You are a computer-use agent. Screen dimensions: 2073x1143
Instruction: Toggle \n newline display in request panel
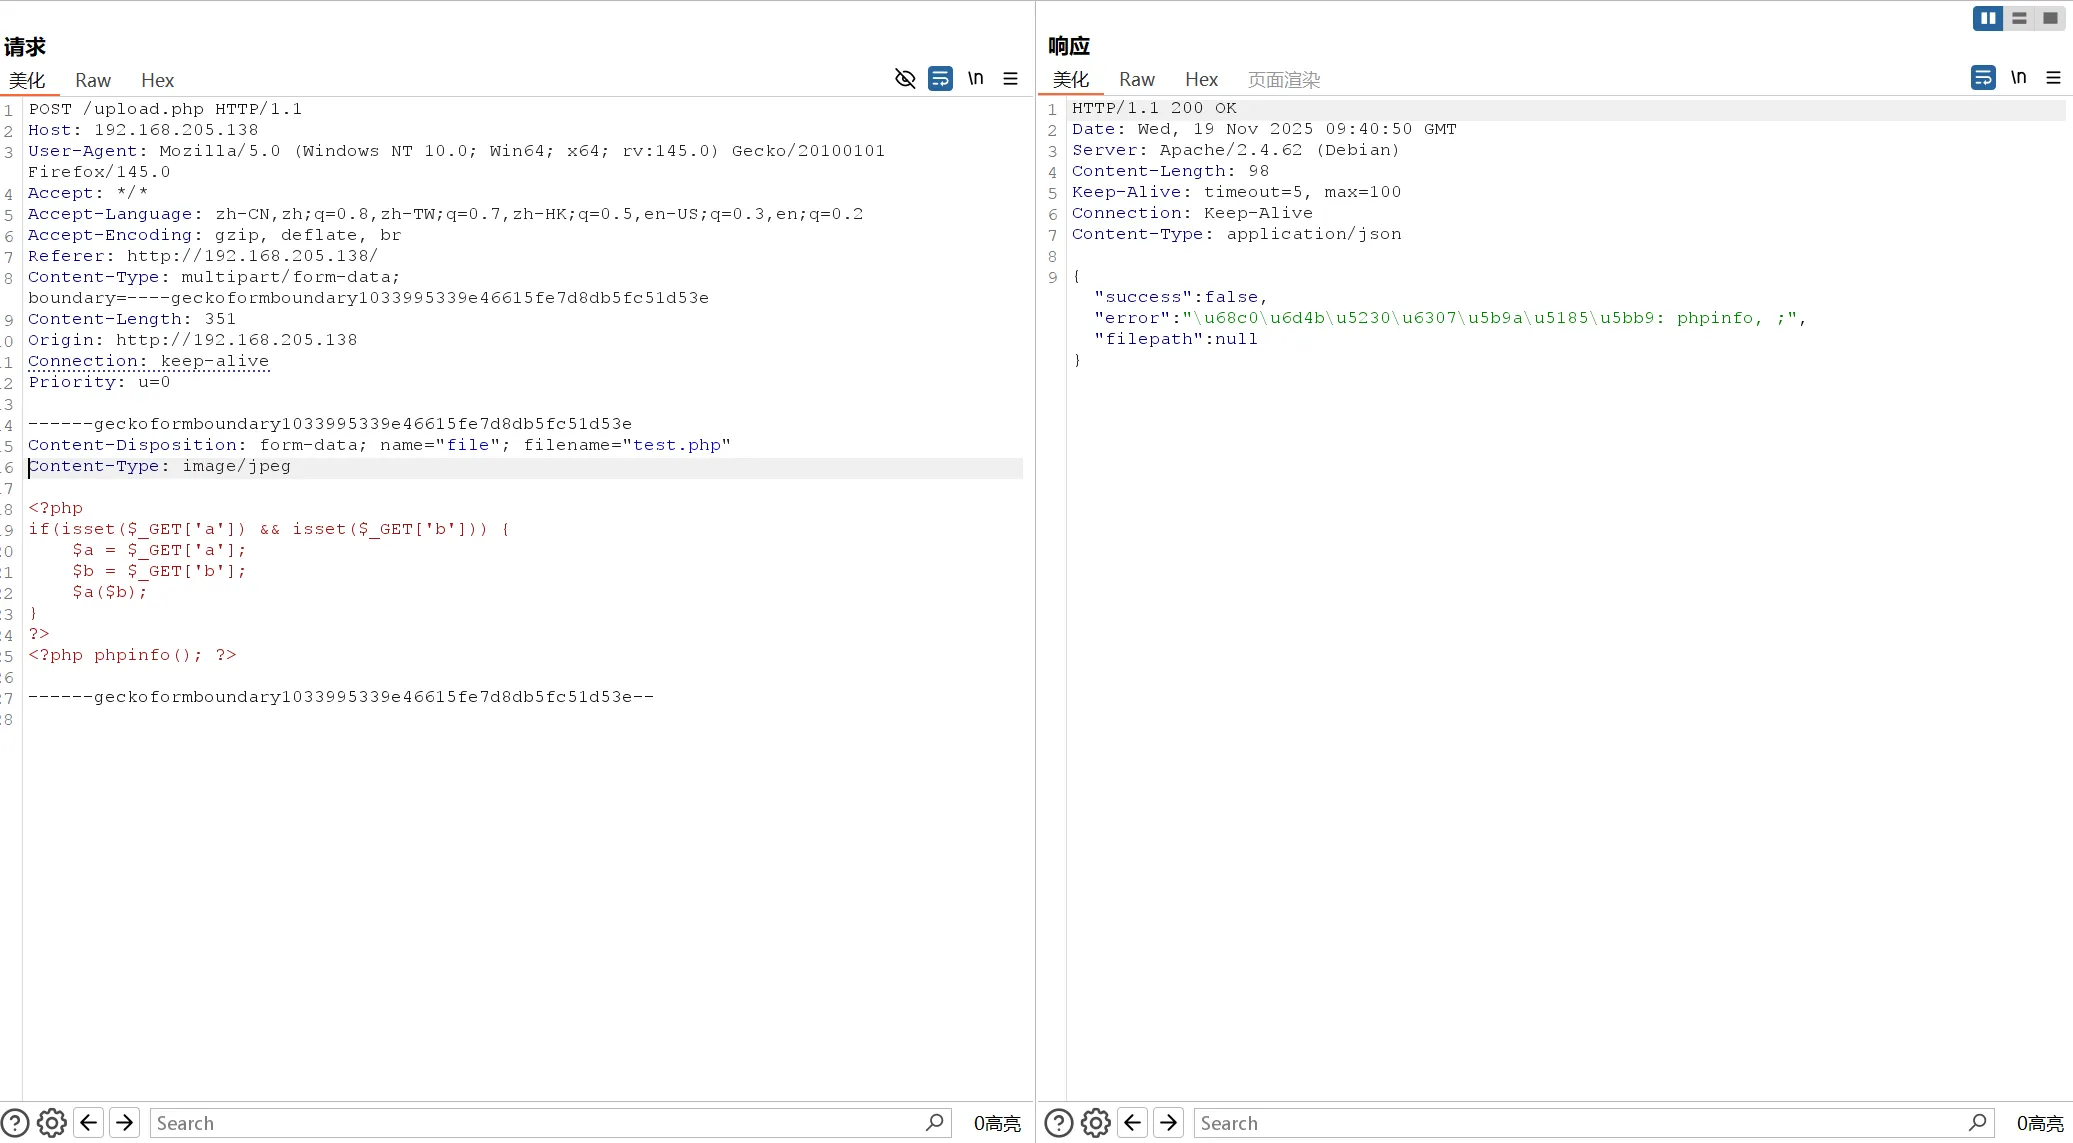[975, 78]
